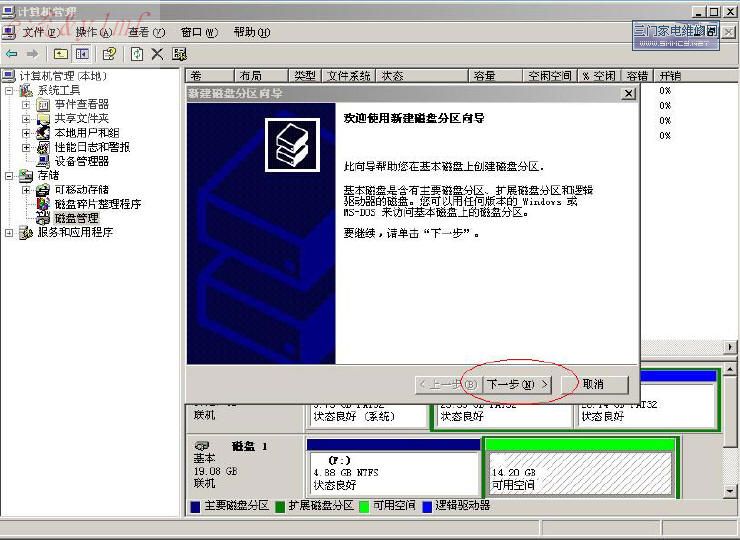Open the 文件(F) menu
This screenshot has height=540, width=740.
pos(40,32)
